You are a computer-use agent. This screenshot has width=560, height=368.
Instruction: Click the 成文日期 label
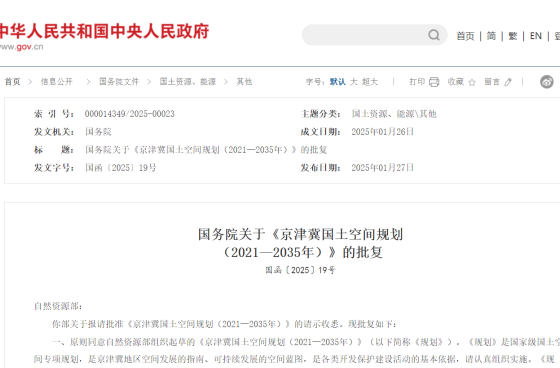coord(320,132)
